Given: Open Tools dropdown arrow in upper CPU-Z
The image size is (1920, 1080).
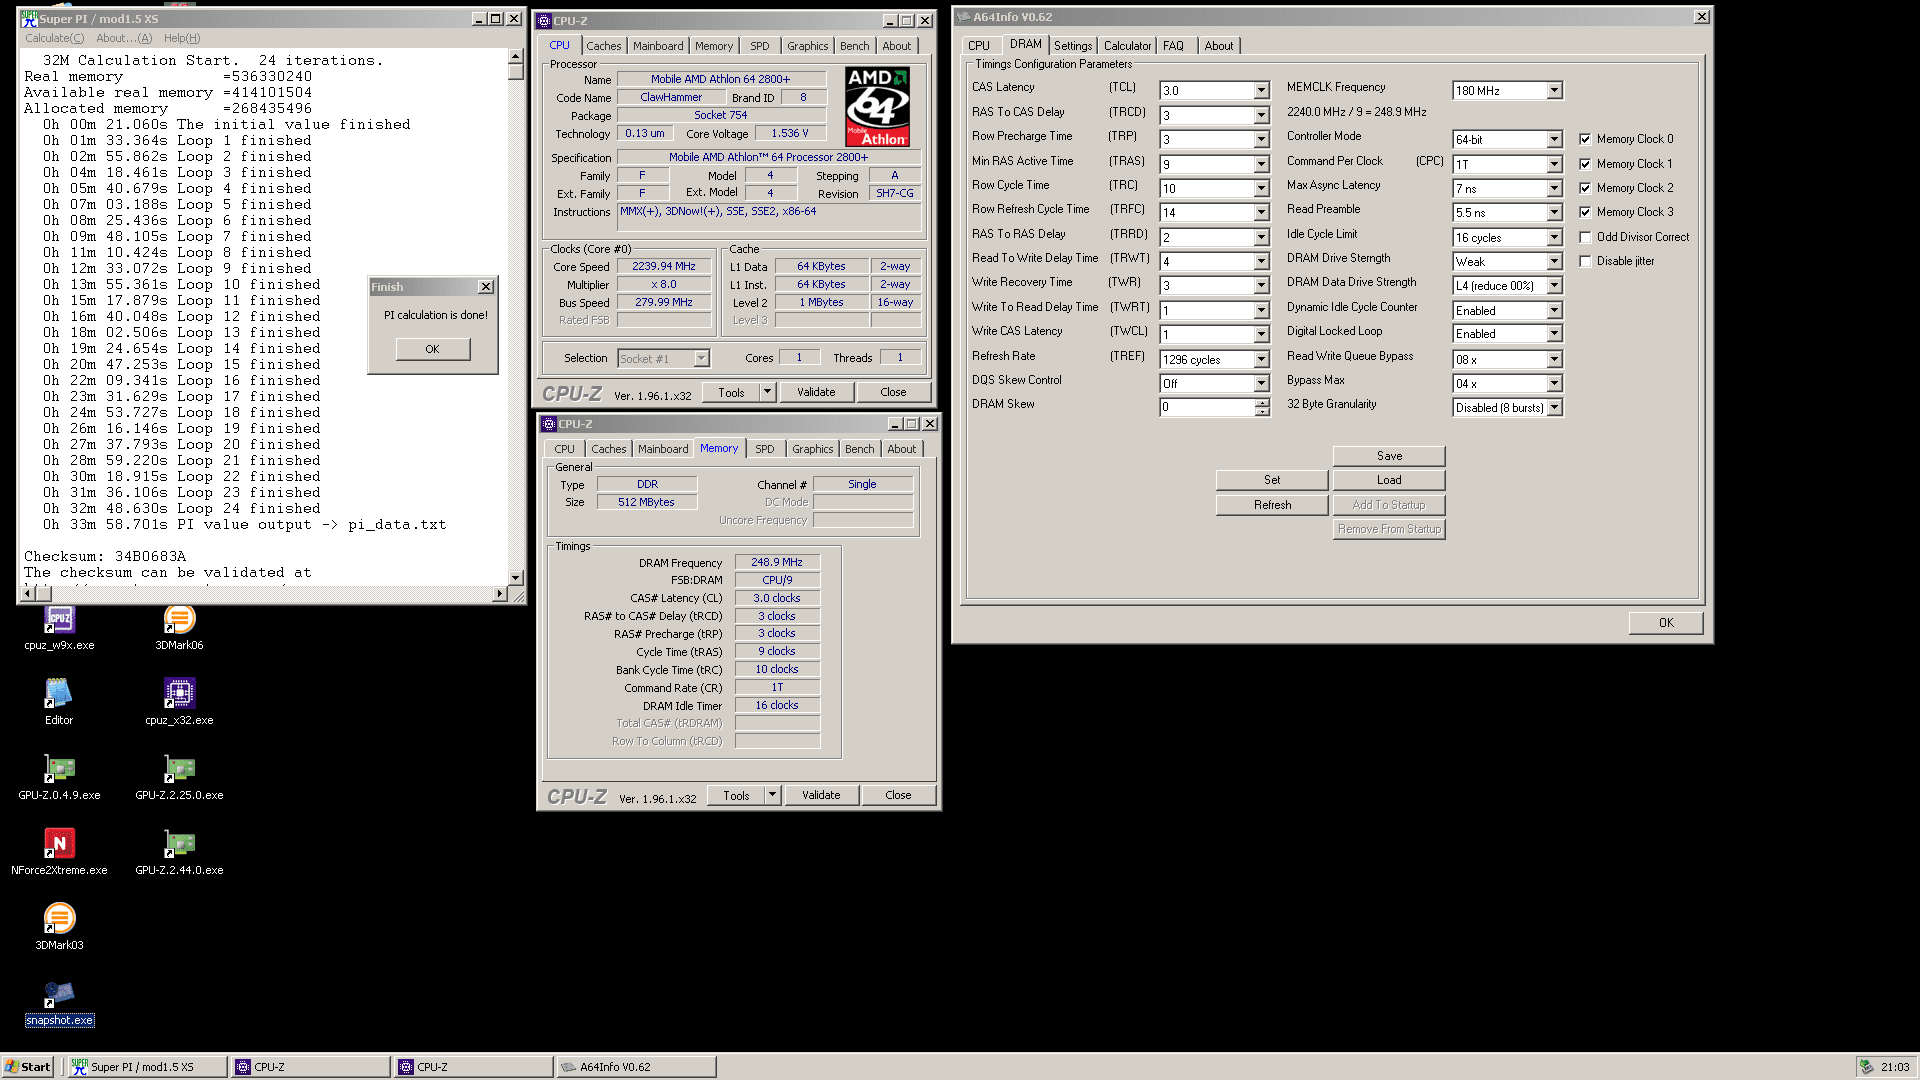Looking at the screenshot, I should coord(768,392).
